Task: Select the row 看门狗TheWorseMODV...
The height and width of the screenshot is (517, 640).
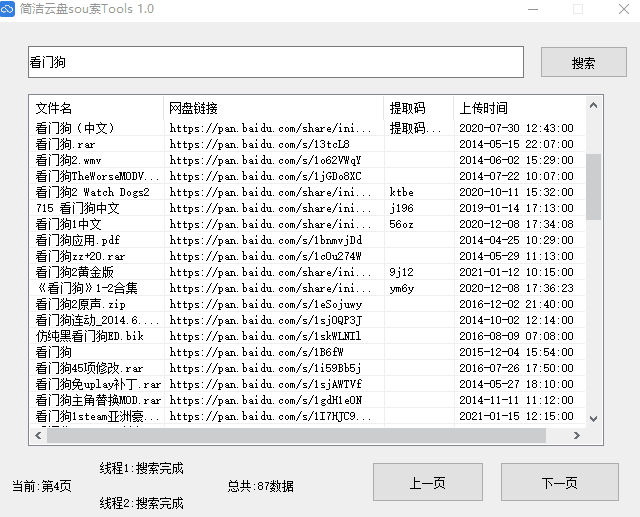Action: point(308,176)
